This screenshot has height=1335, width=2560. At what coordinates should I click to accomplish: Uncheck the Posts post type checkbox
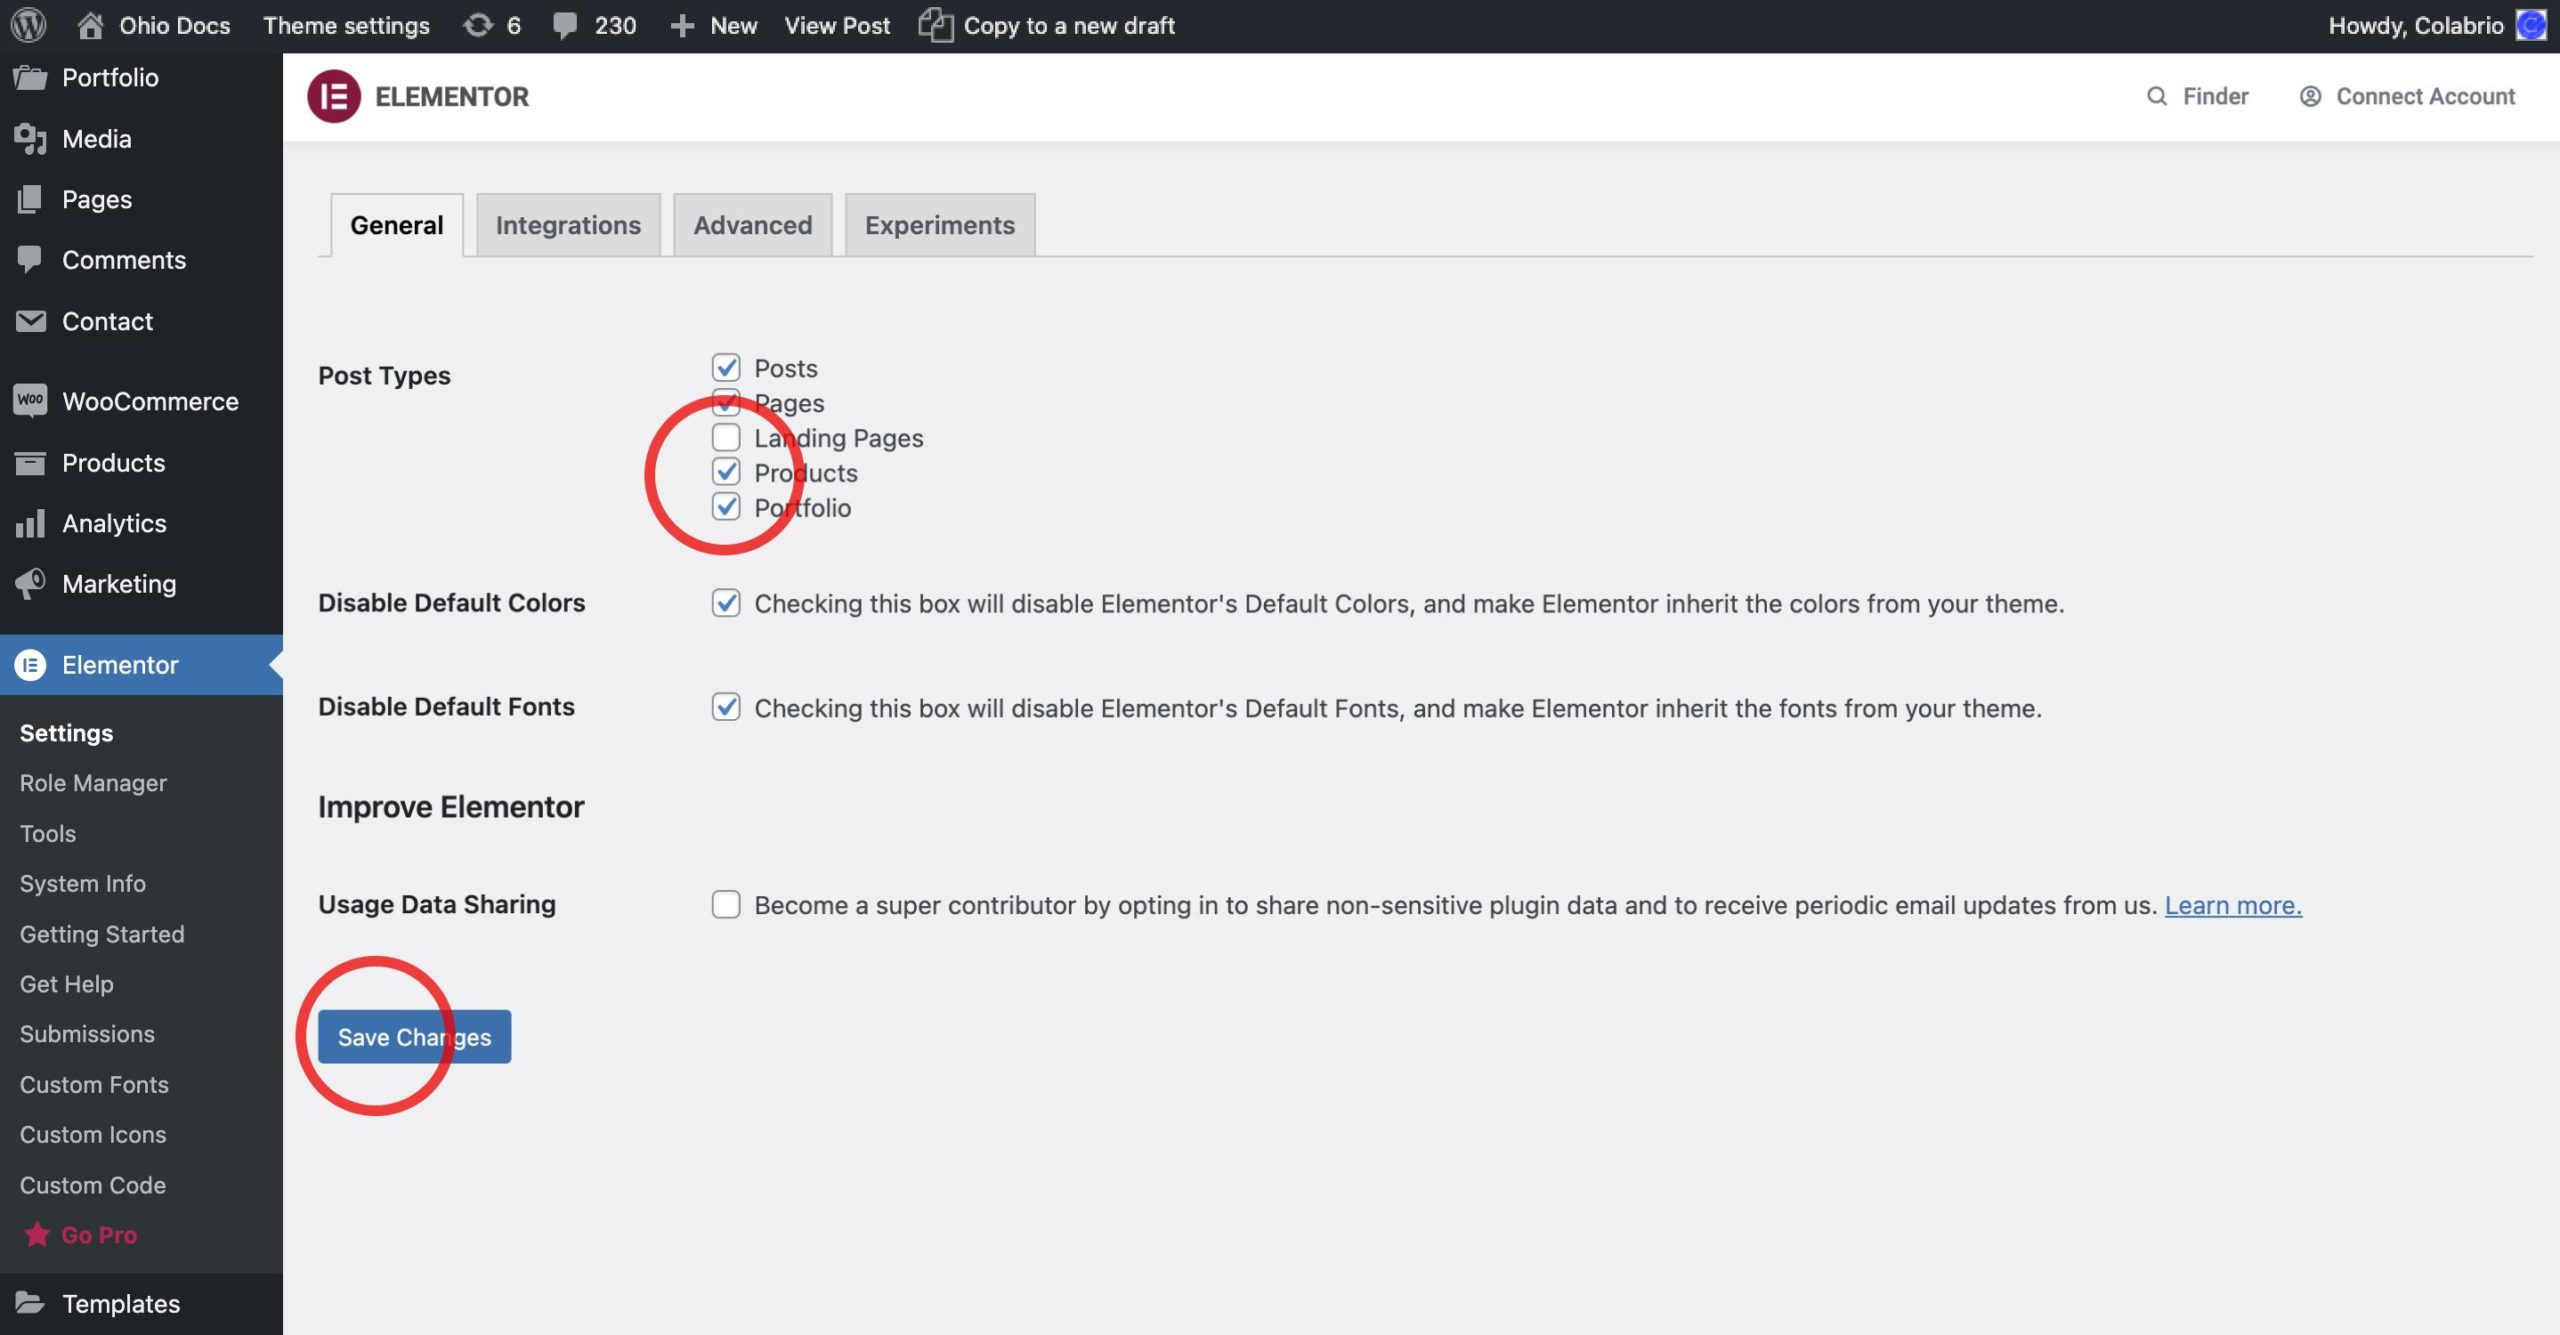[726, 367]
